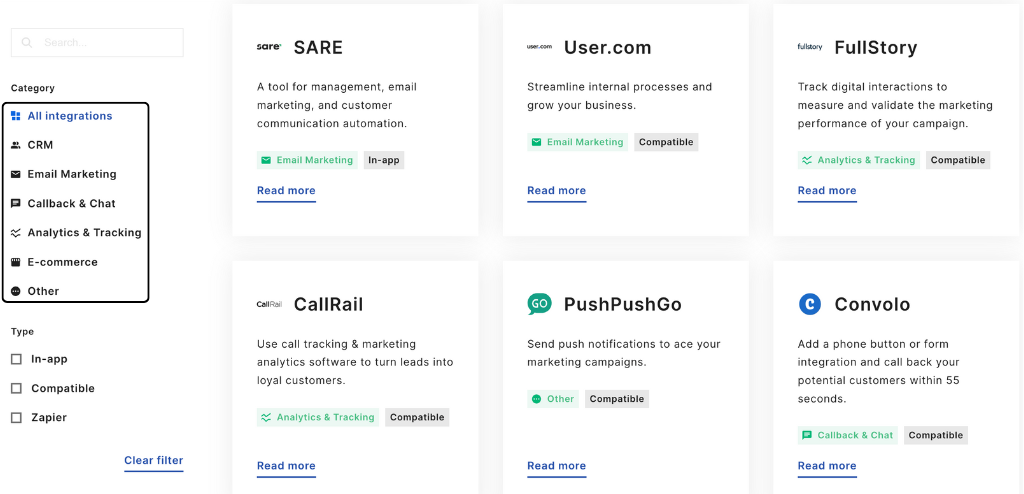Enable the In-app type checkbox
This screenshot has width=1024, height=494.
[16, 359]
